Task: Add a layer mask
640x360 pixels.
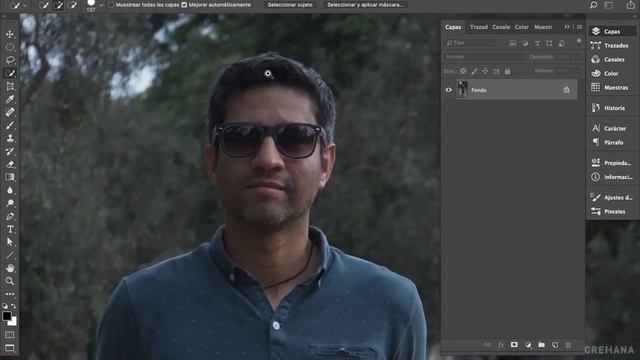Action: pos(514,345)
